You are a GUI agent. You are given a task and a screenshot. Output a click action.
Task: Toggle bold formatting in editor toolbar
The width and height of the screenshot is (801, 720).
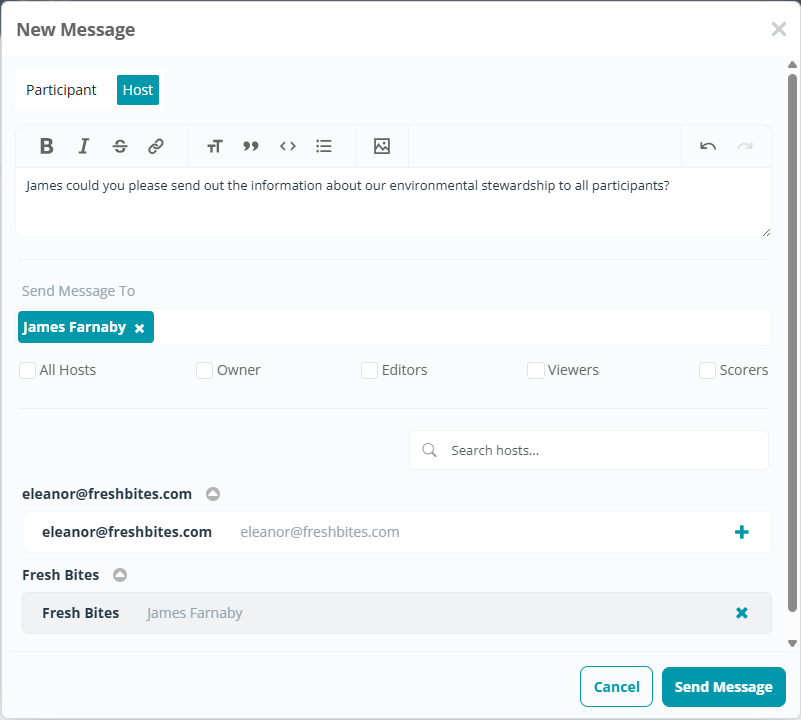(x=46, y=146)
